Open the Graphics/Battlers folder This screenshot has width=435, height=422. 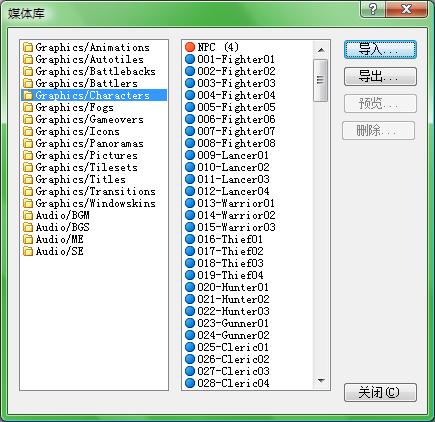click(x=86, y=83)
